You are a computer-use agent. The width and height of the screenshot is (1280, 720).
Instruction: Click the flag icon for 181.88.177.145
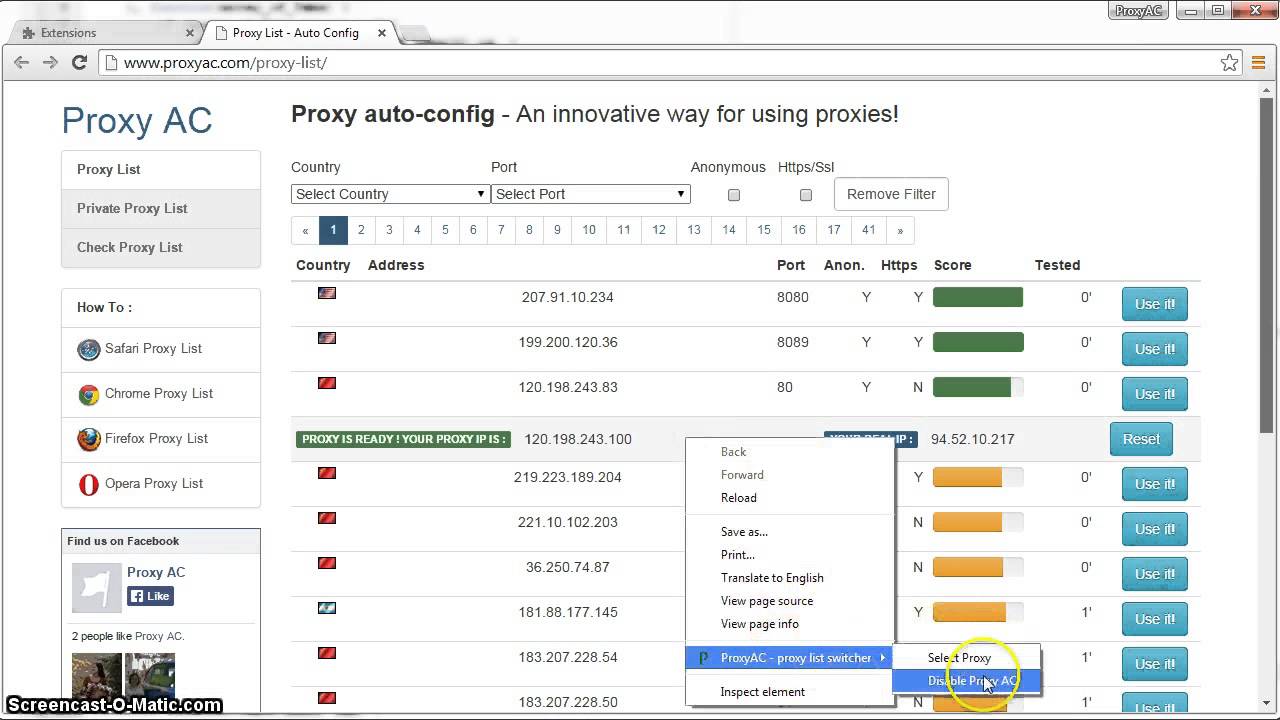327,608
